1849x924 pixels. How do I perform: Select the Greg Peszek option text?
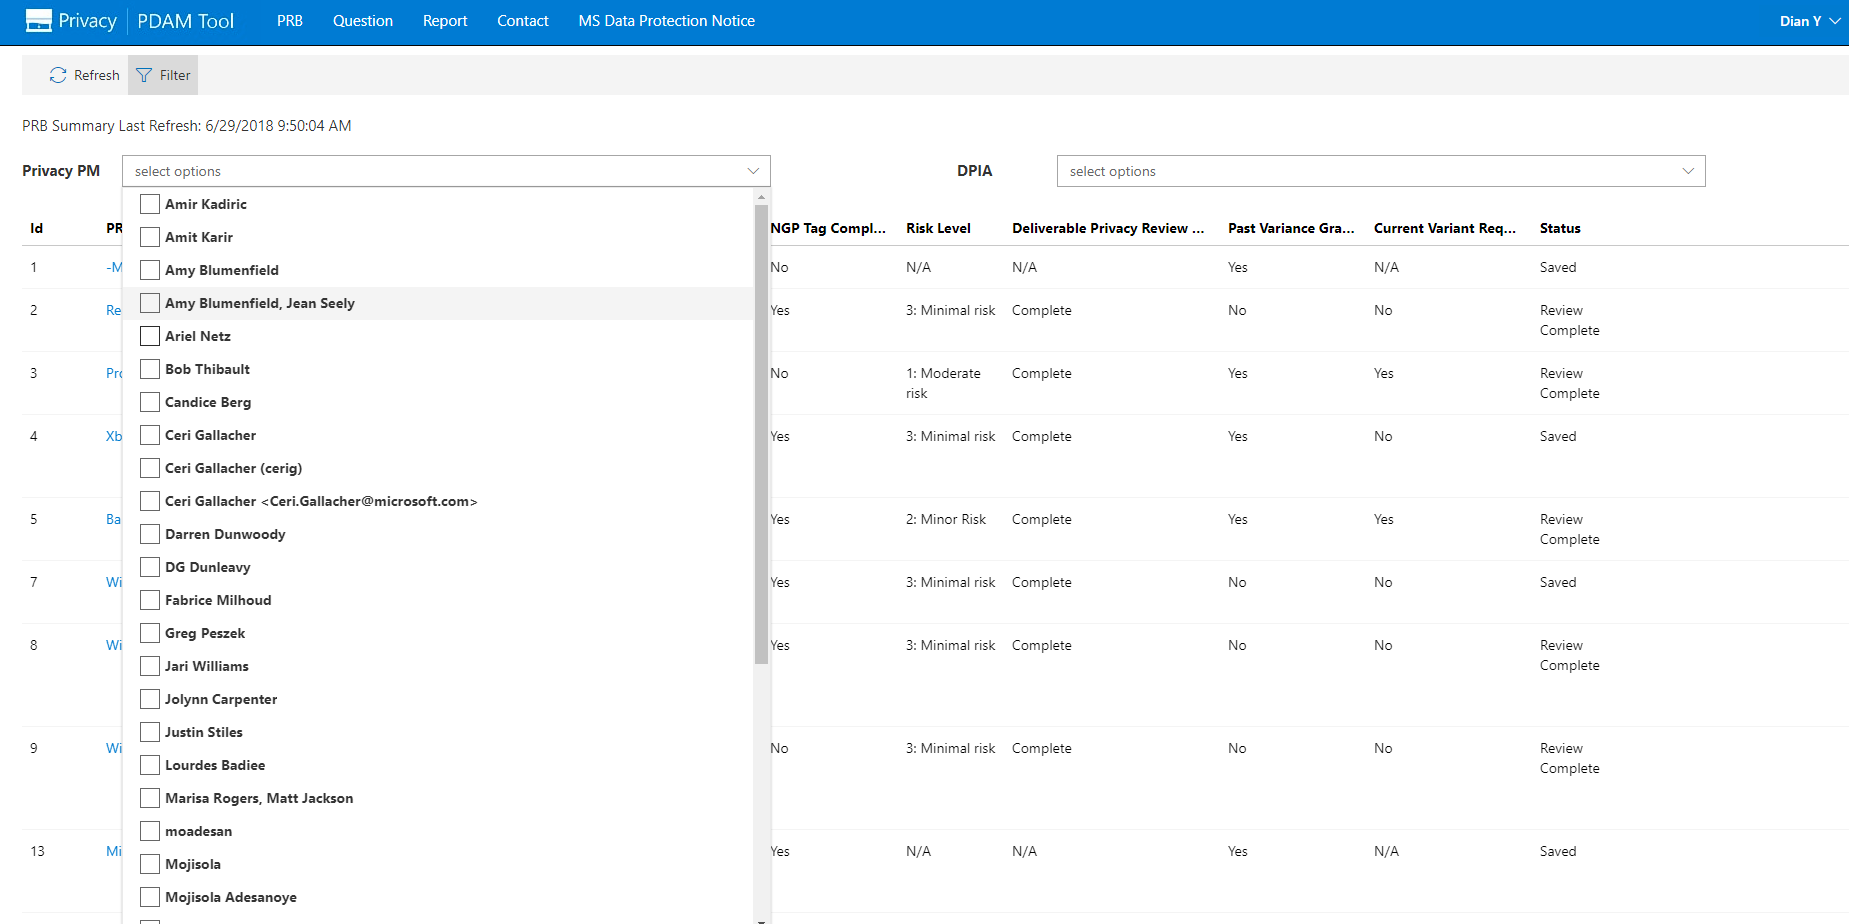coord(205,633)
